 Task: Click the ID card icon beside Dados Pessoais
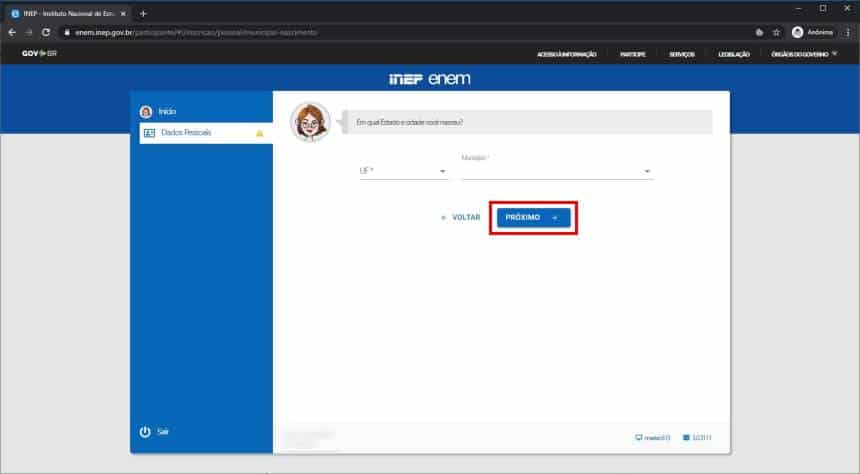tap(149, 133)
